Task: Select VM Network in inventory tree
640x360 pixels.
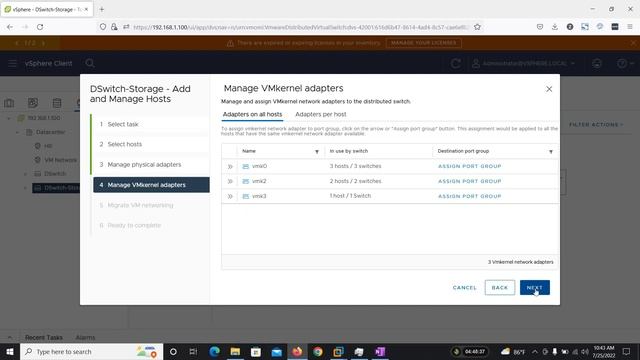Action: (60, 160)
